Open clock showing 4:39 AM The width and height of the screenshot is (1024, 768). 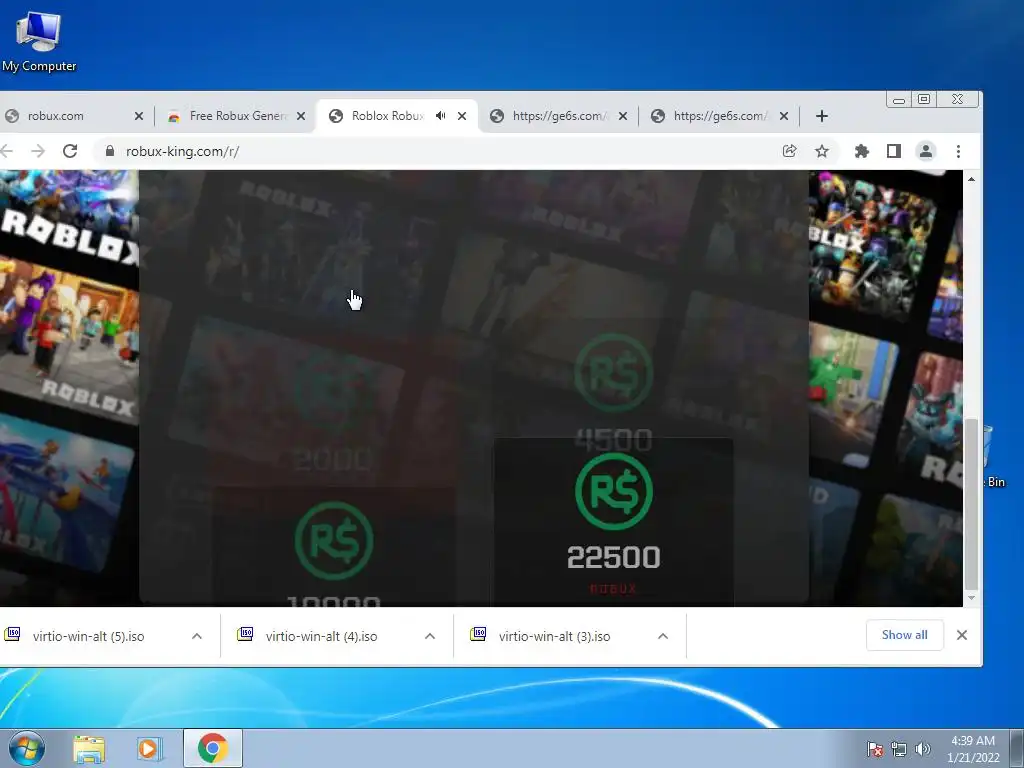click(x=973, y=749)
